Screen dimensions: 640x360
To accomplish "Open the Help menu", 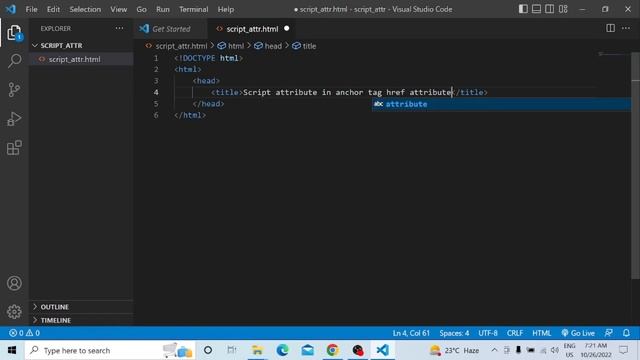I will (x=226, y=9).
